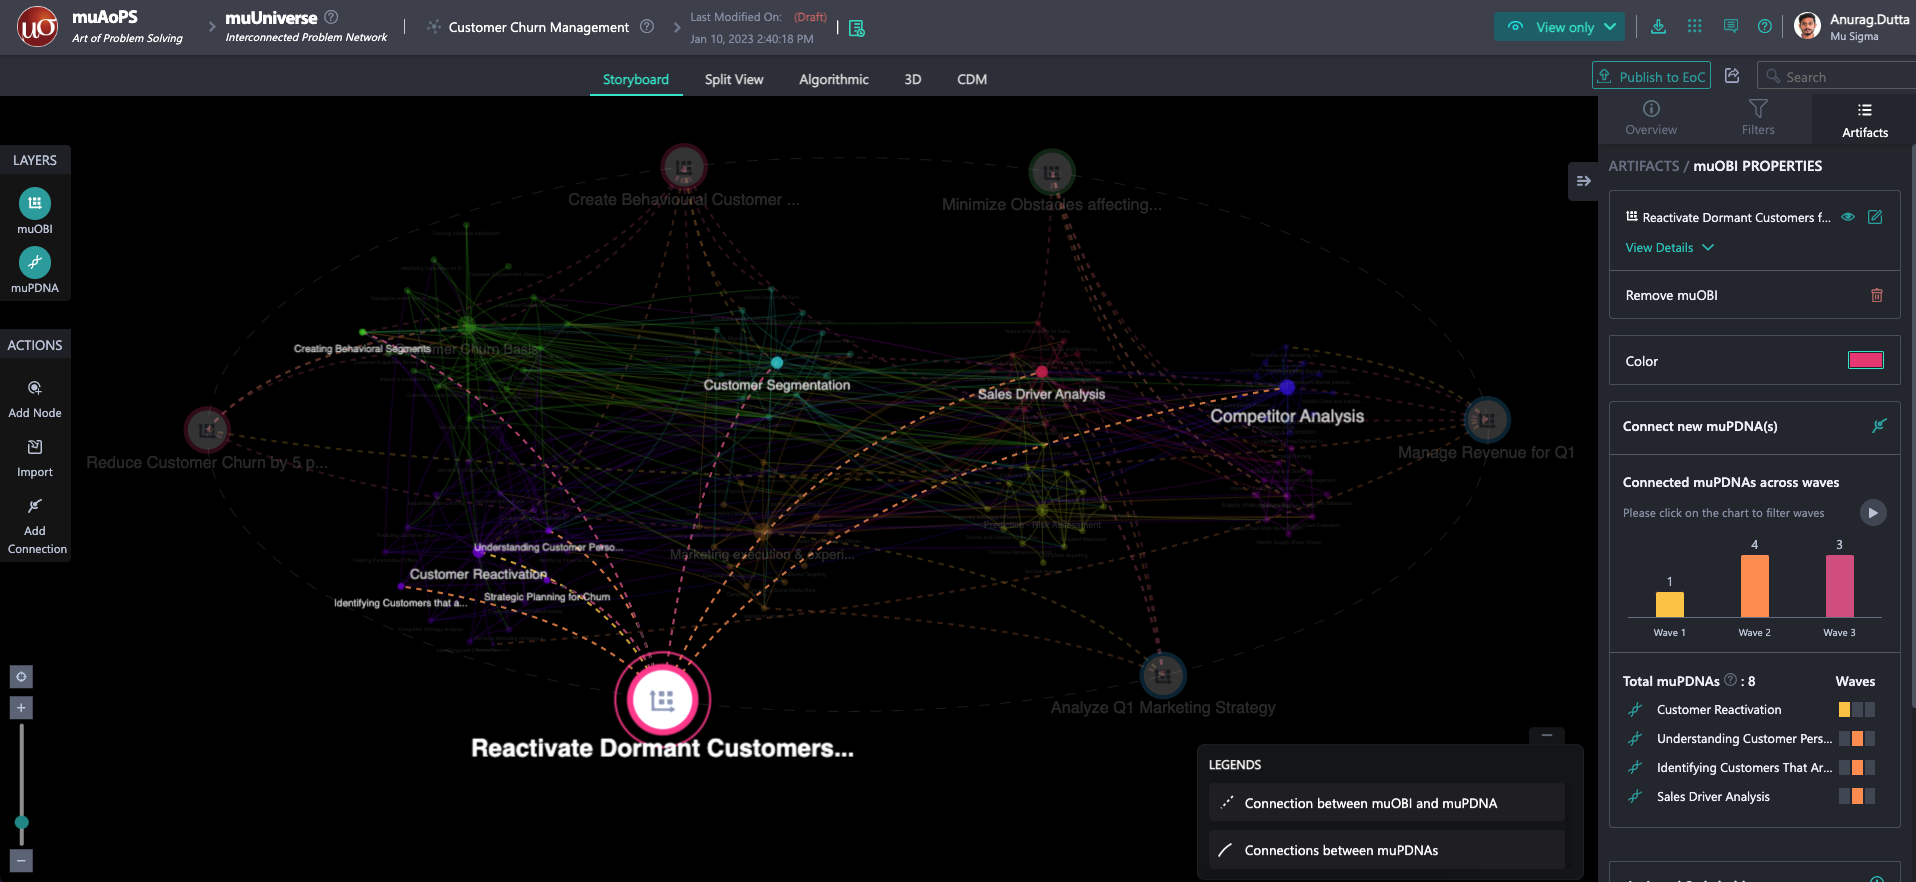Click Remove muOBI
The height and width of the screenshot is (882, 1916).
point(1754,295)
